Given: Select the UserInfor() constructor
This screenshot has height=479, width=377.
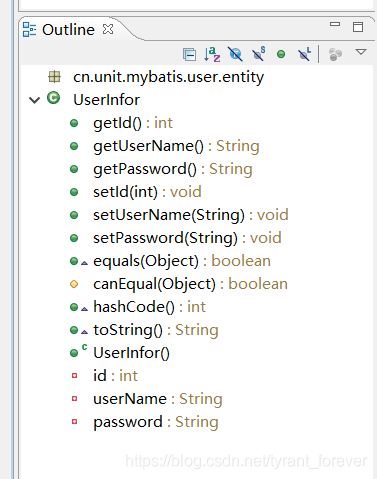Looking at the screenshot, I should [x=131, y=353].
